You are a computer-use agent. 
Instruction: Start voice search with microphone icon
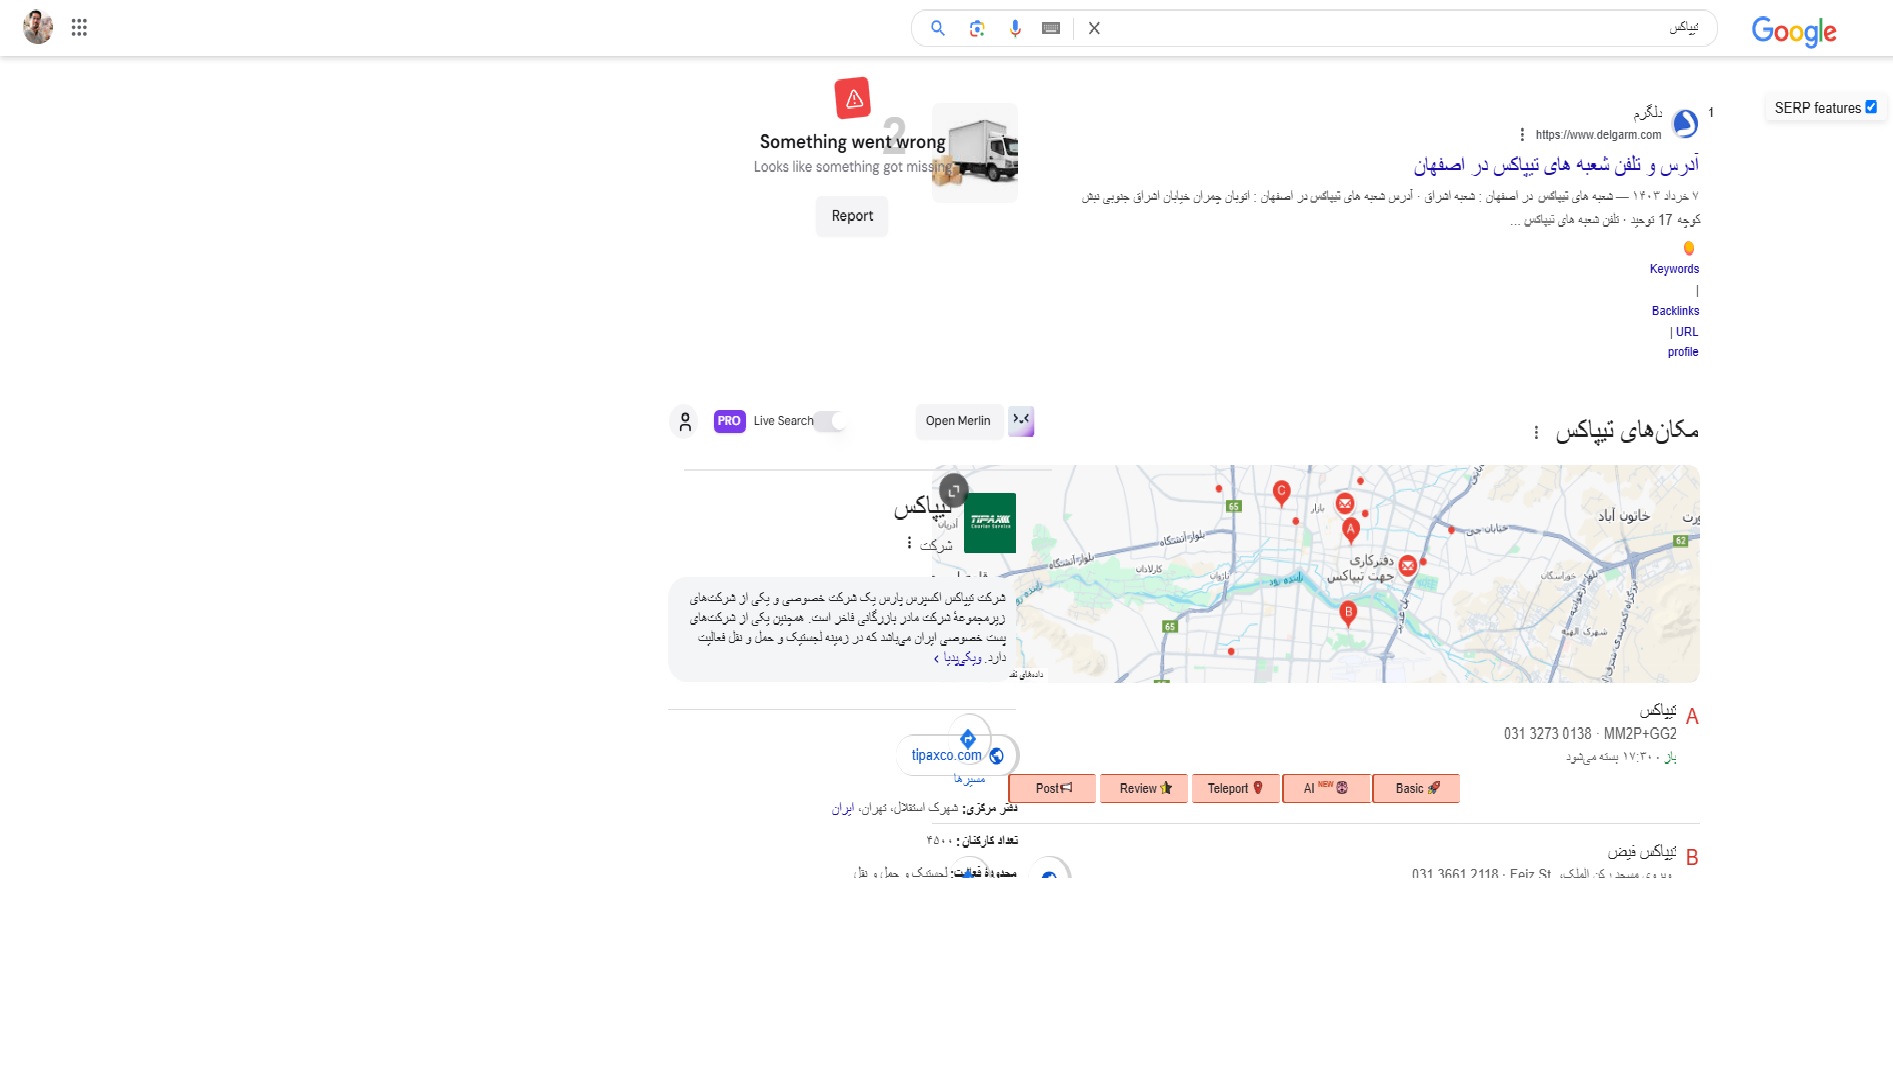click(x=1015, y=28)
